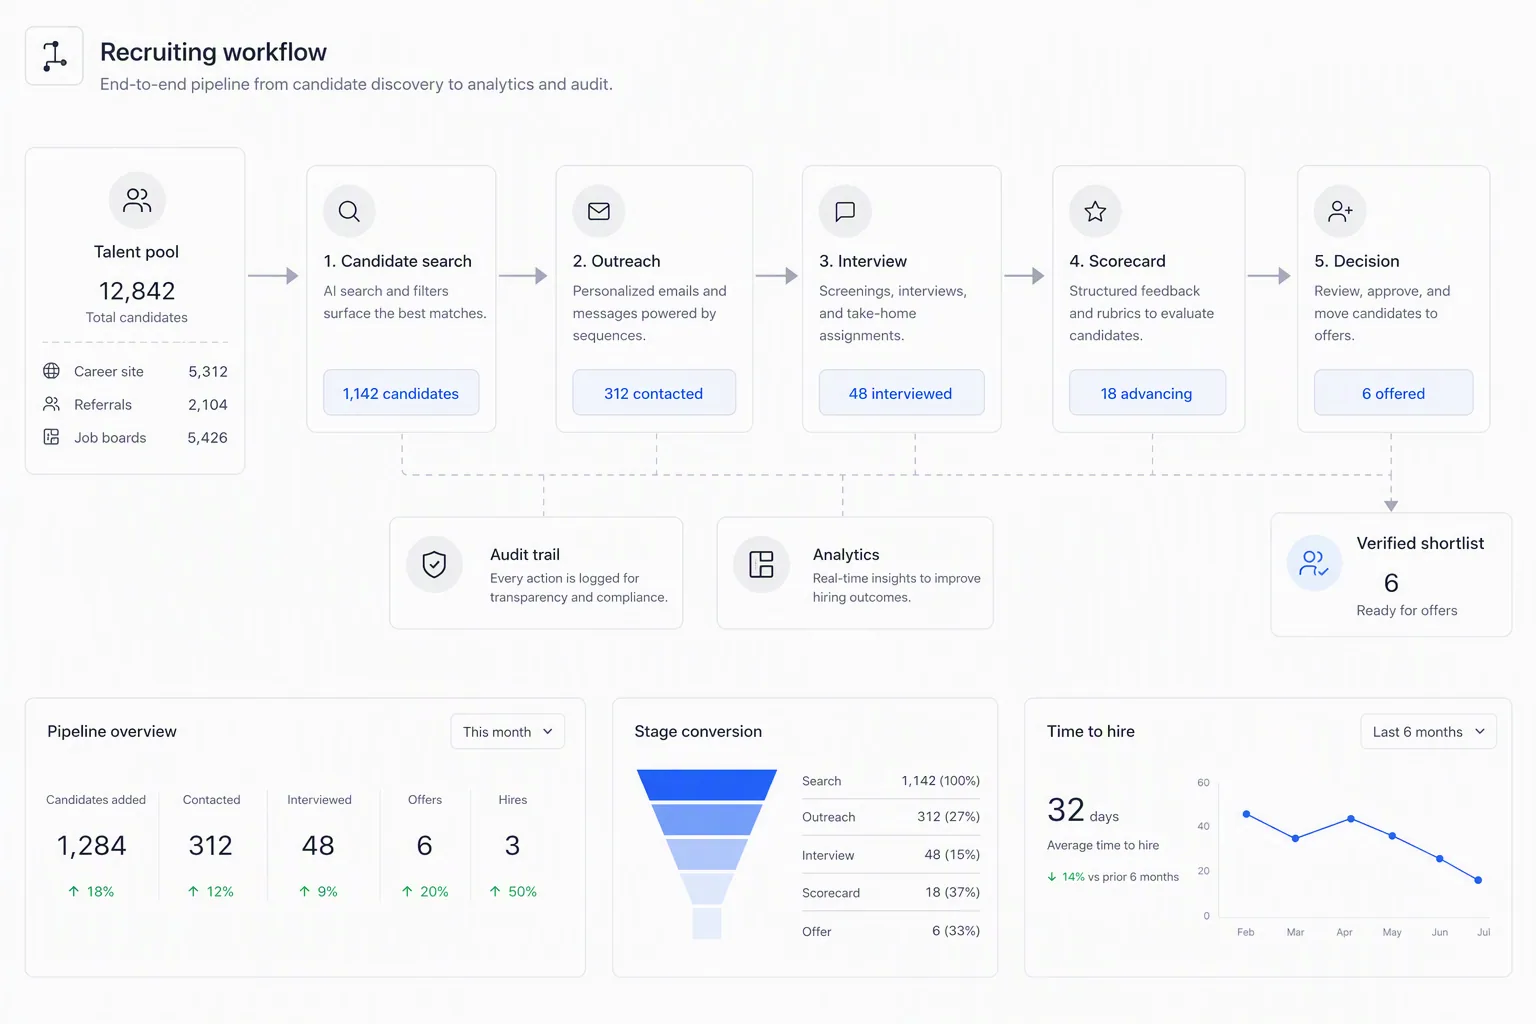The image size is (1536, 1024).
Task: Click the Verified shortlist users icon
Action: [1314, 564]
